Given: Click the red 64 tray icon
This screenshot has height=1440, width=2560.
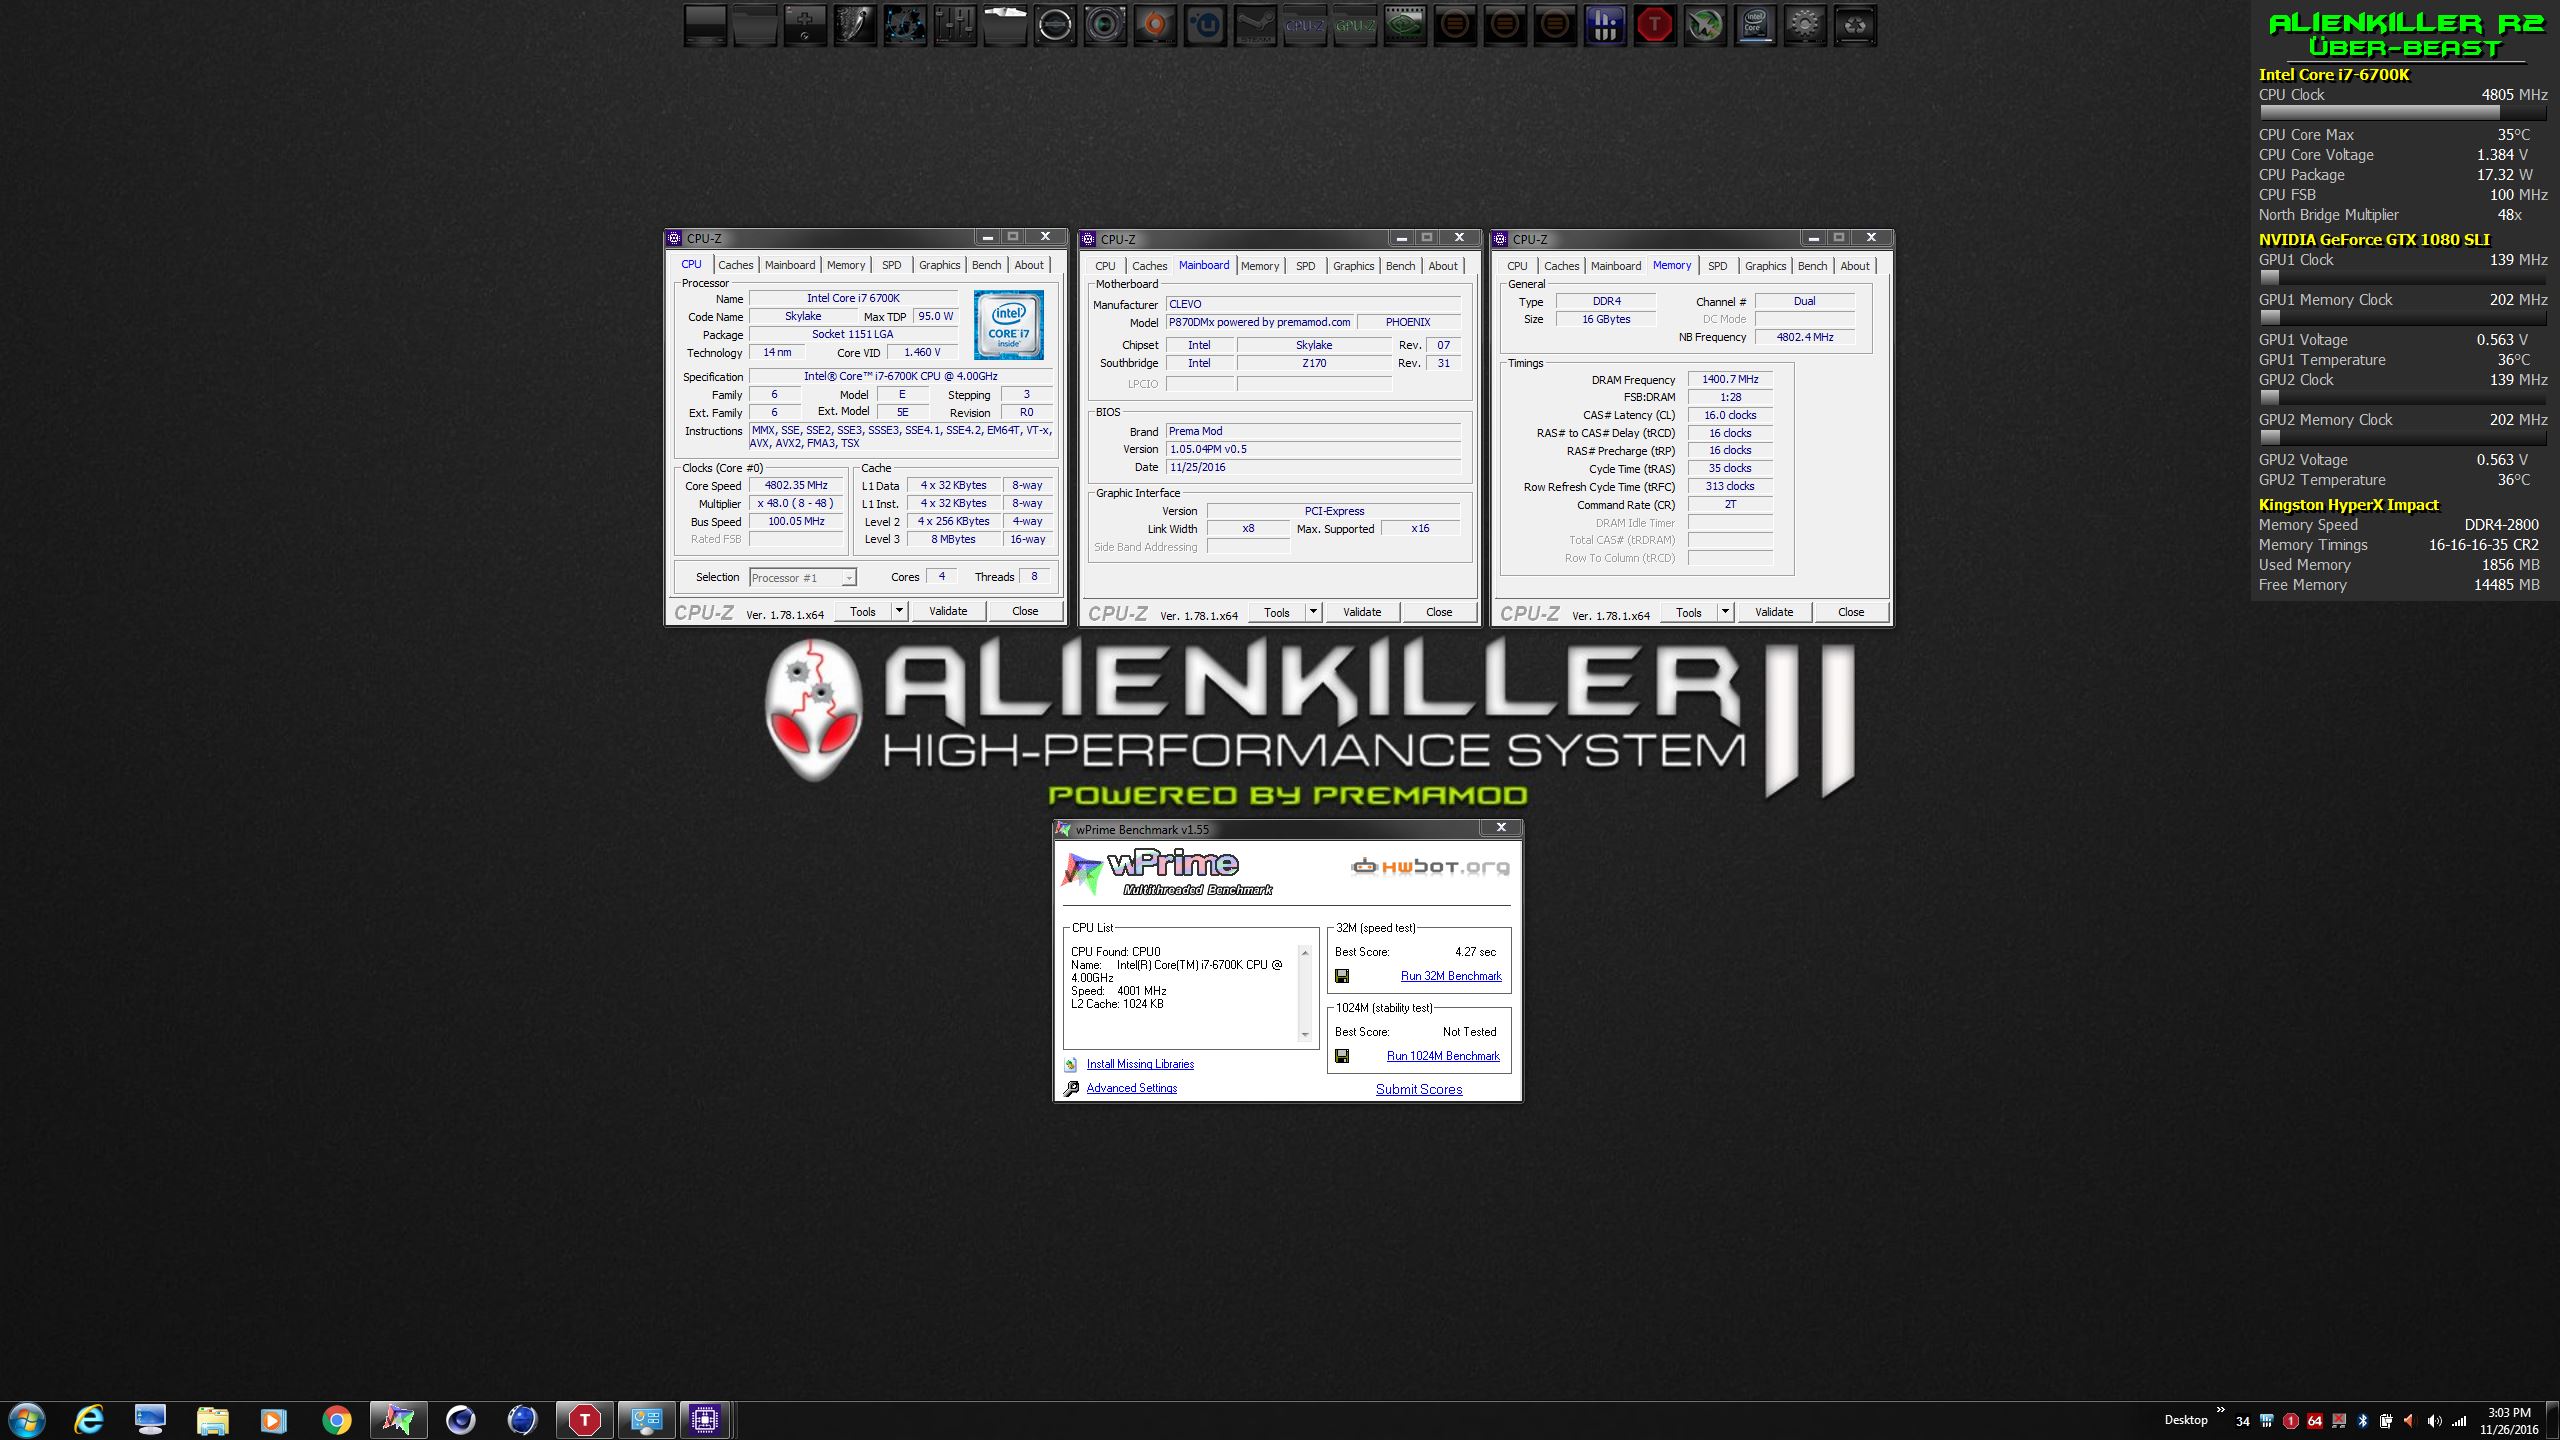Looking at the screenshot, I should (x=2314, y=1421).
